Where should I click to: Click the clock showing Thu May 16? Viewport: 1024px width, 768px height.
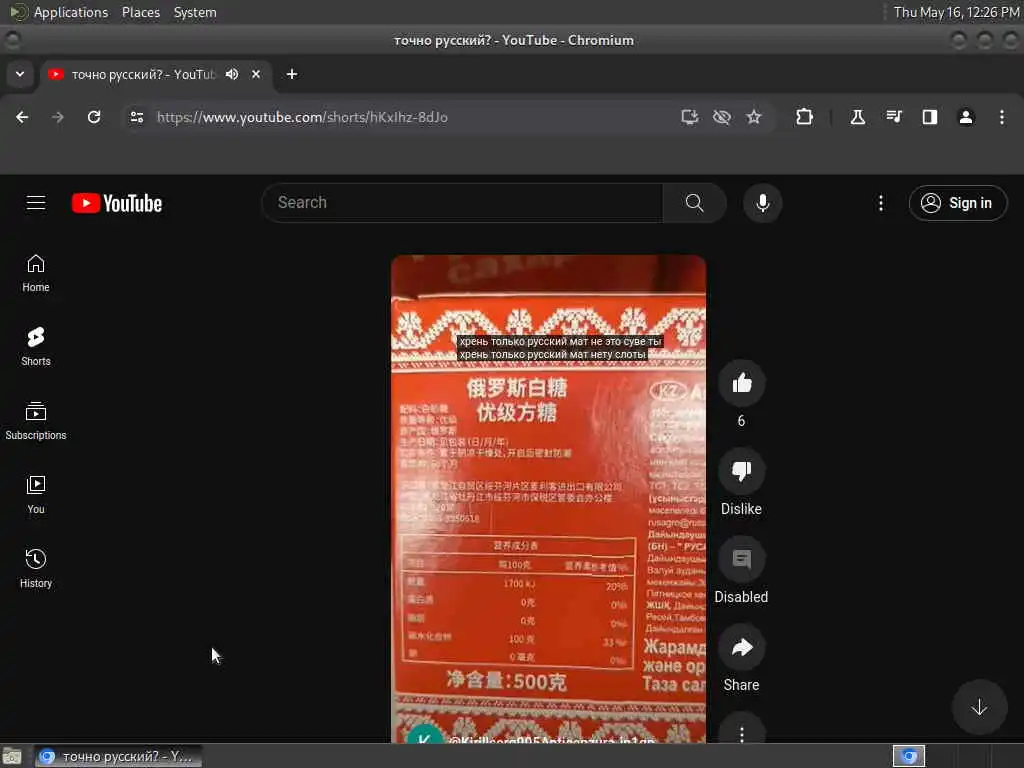click(956, 12)
